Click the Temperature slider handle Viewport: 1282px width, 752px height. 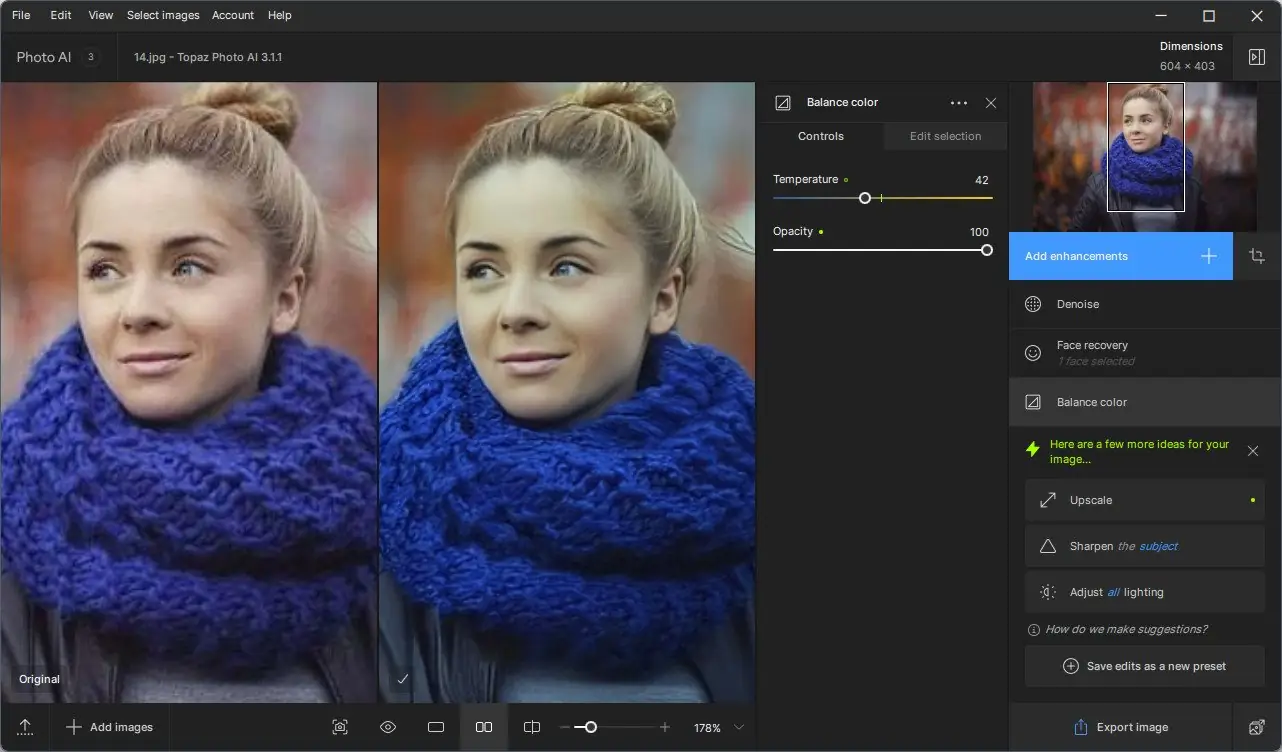coord(865,198)
